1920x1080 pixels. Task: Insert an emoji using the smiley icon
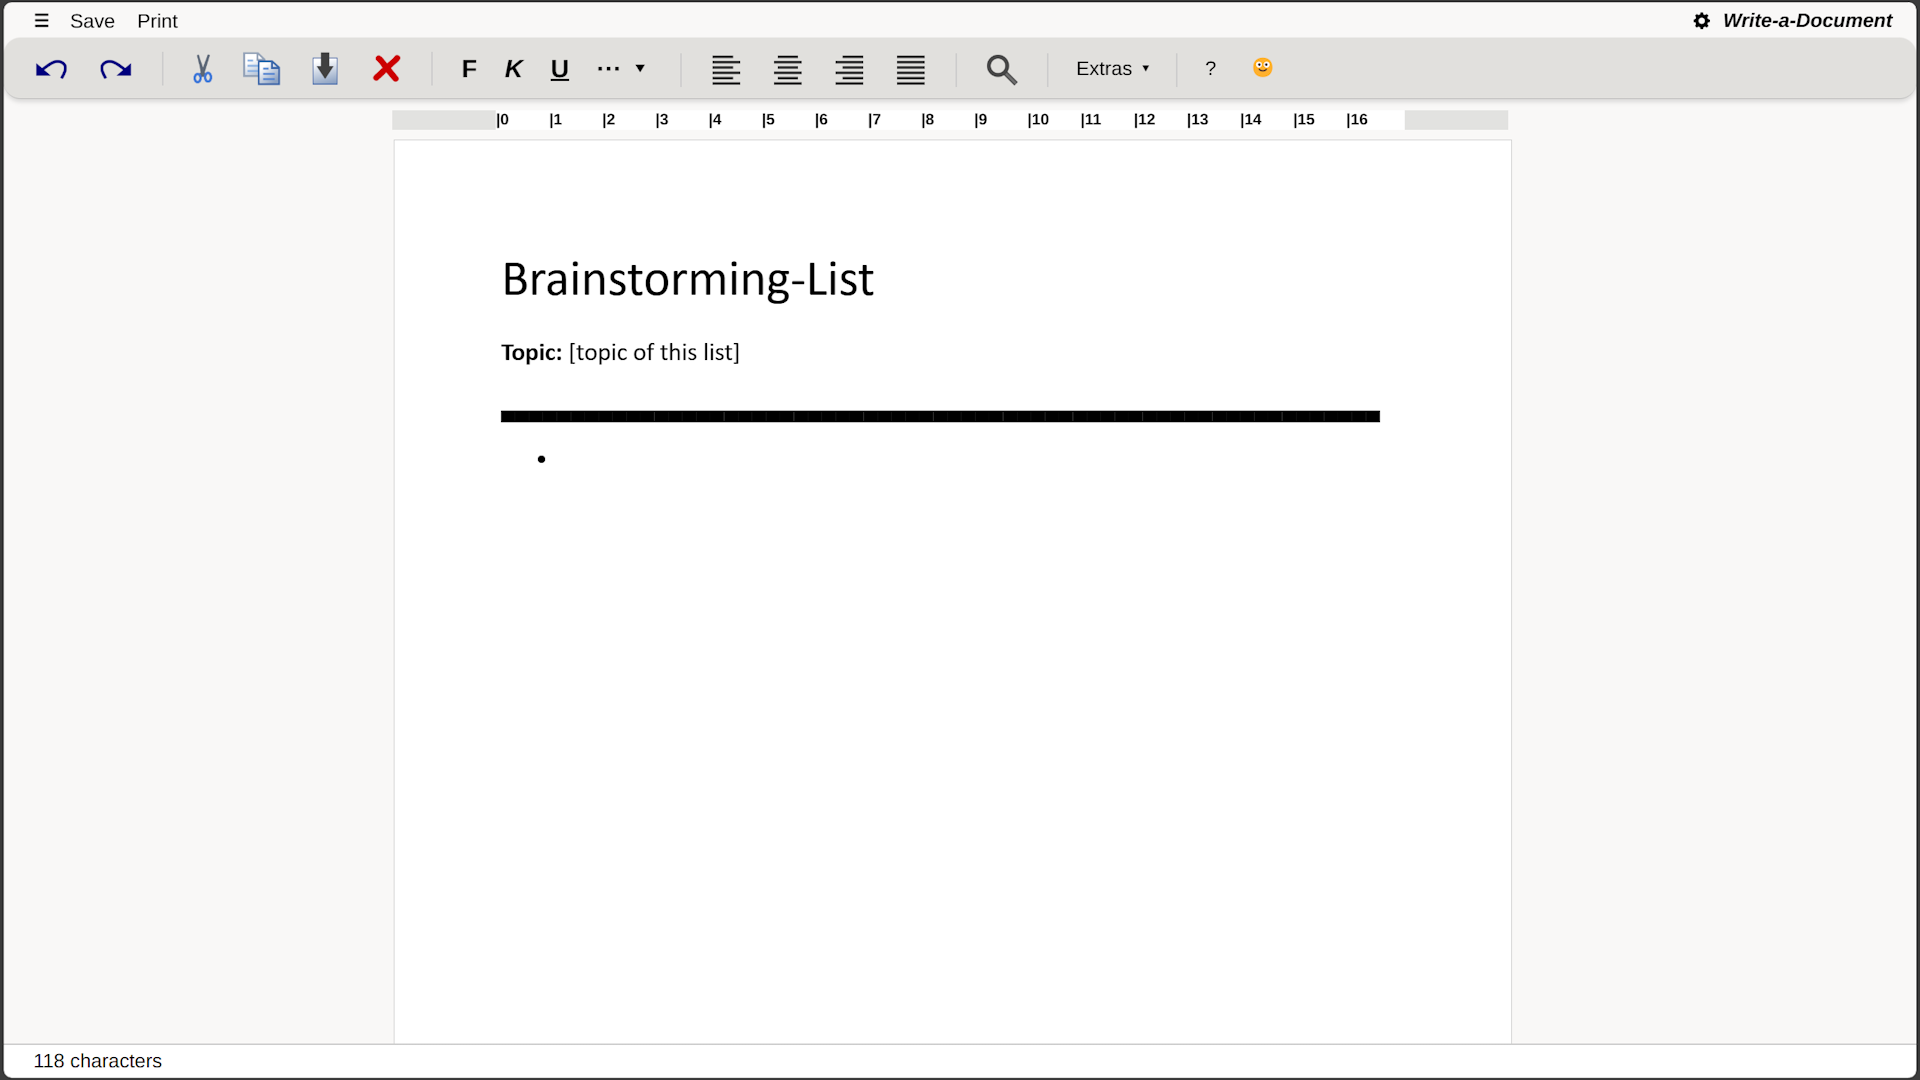click(1261, 67)
